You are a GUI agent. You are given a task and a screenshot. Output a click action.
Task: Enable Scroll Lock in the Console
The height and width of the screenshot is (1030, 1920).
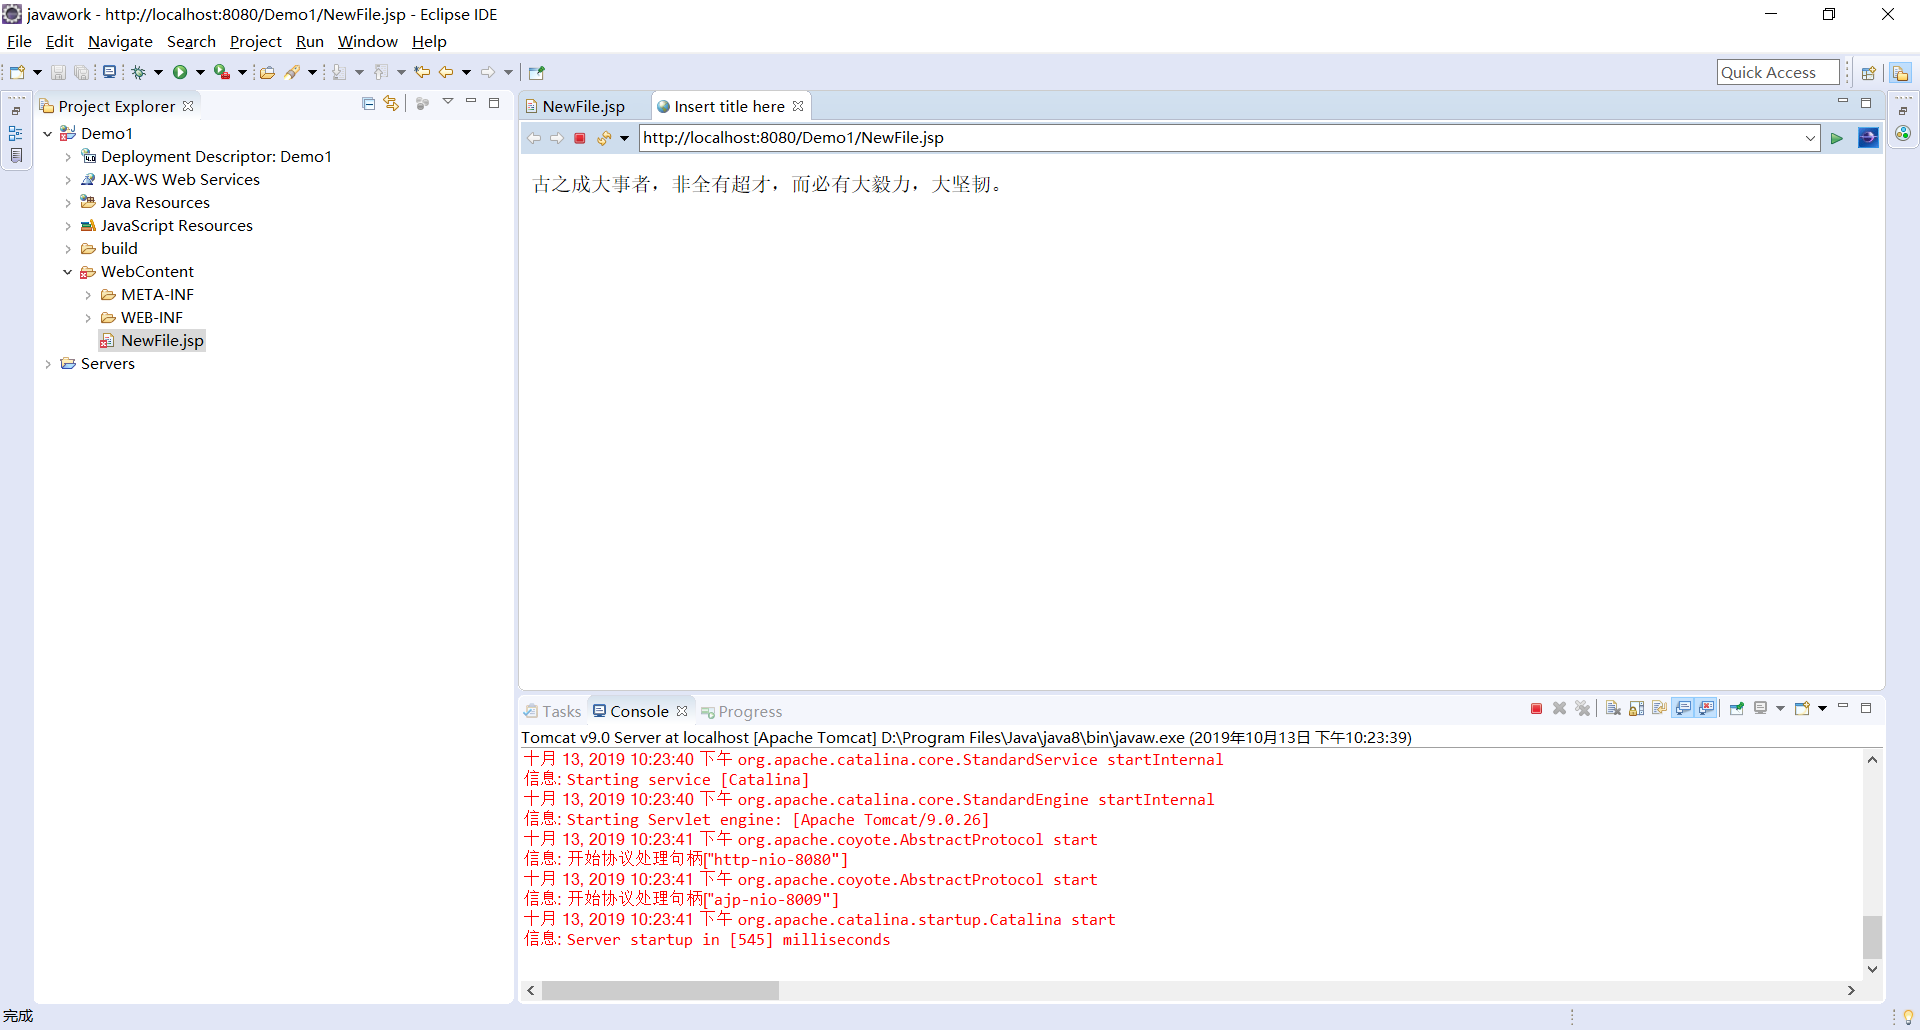pyautogui.click(x=1636, y=708)
